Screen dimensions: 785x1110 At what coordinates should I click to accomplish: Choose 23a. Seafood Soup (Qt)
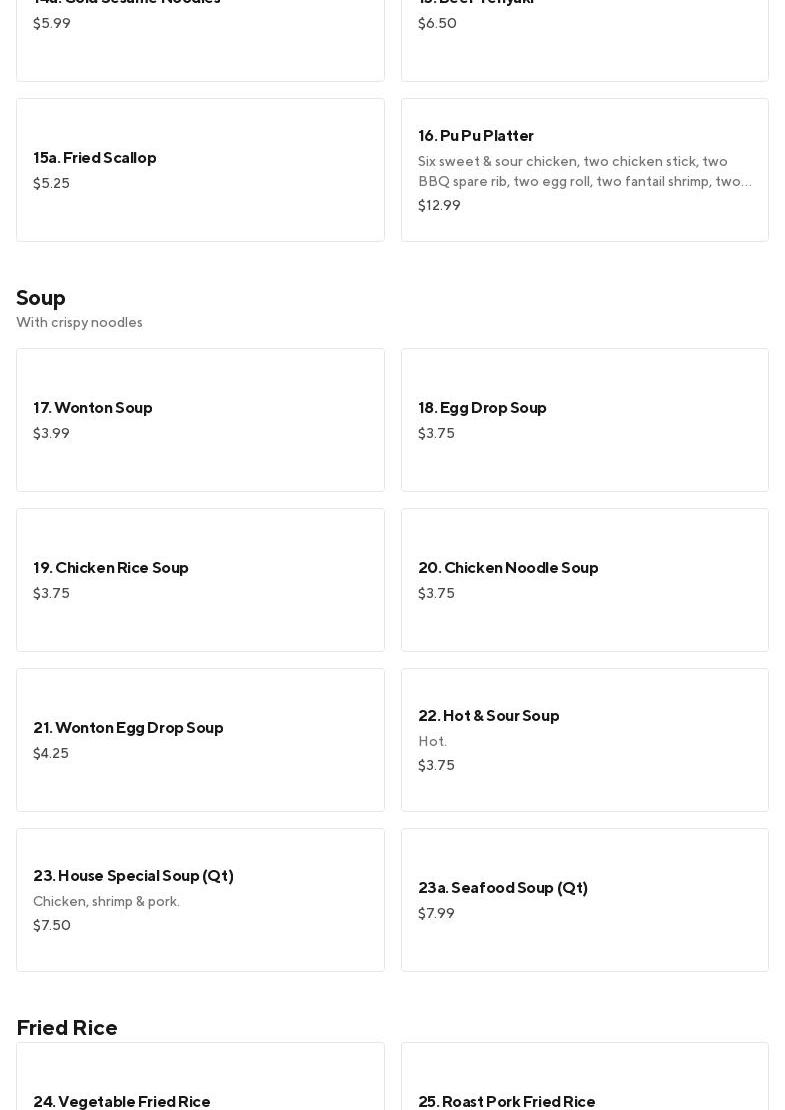[x=584, y=899]
